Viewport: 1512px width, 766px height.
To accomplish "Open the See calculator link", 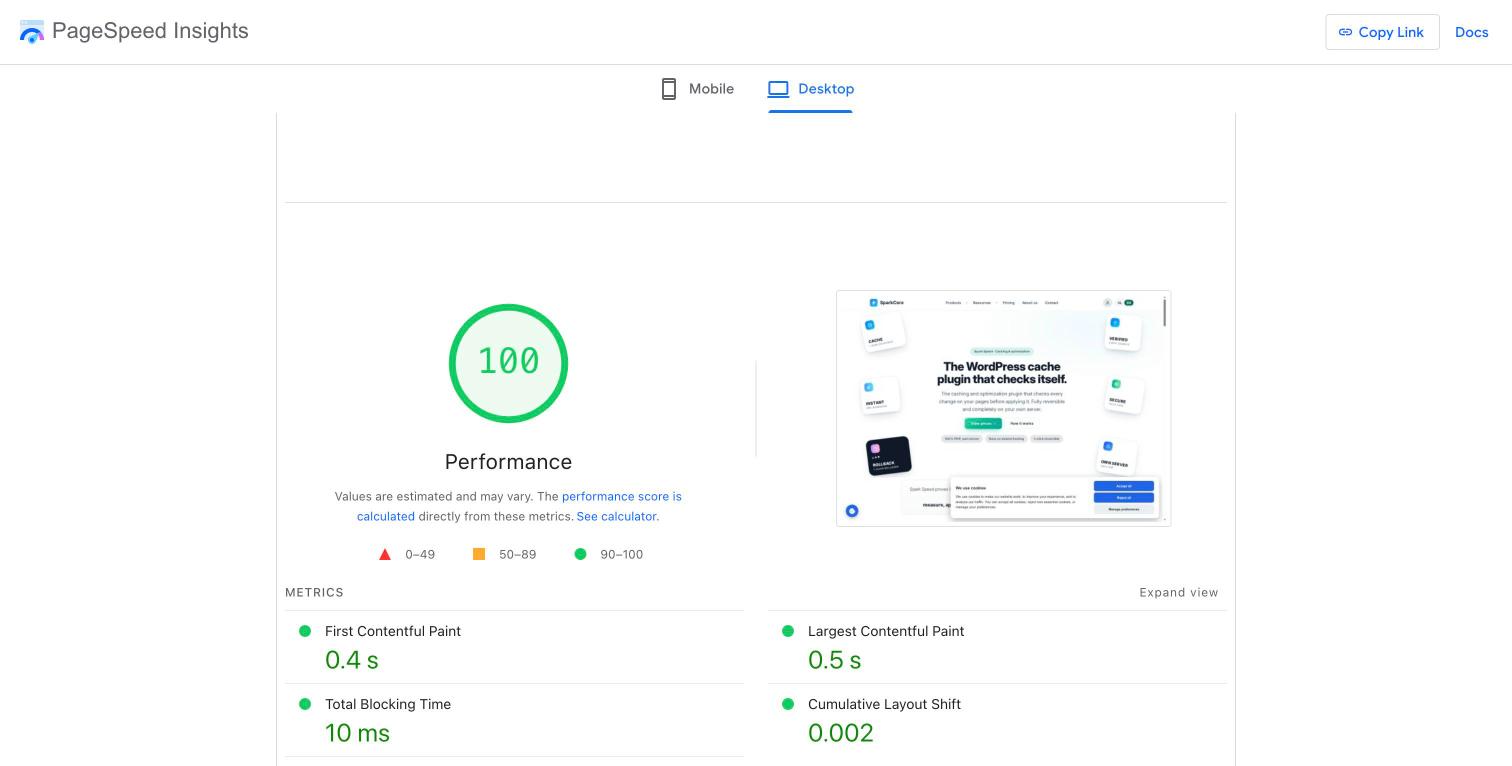I will 616,516.
